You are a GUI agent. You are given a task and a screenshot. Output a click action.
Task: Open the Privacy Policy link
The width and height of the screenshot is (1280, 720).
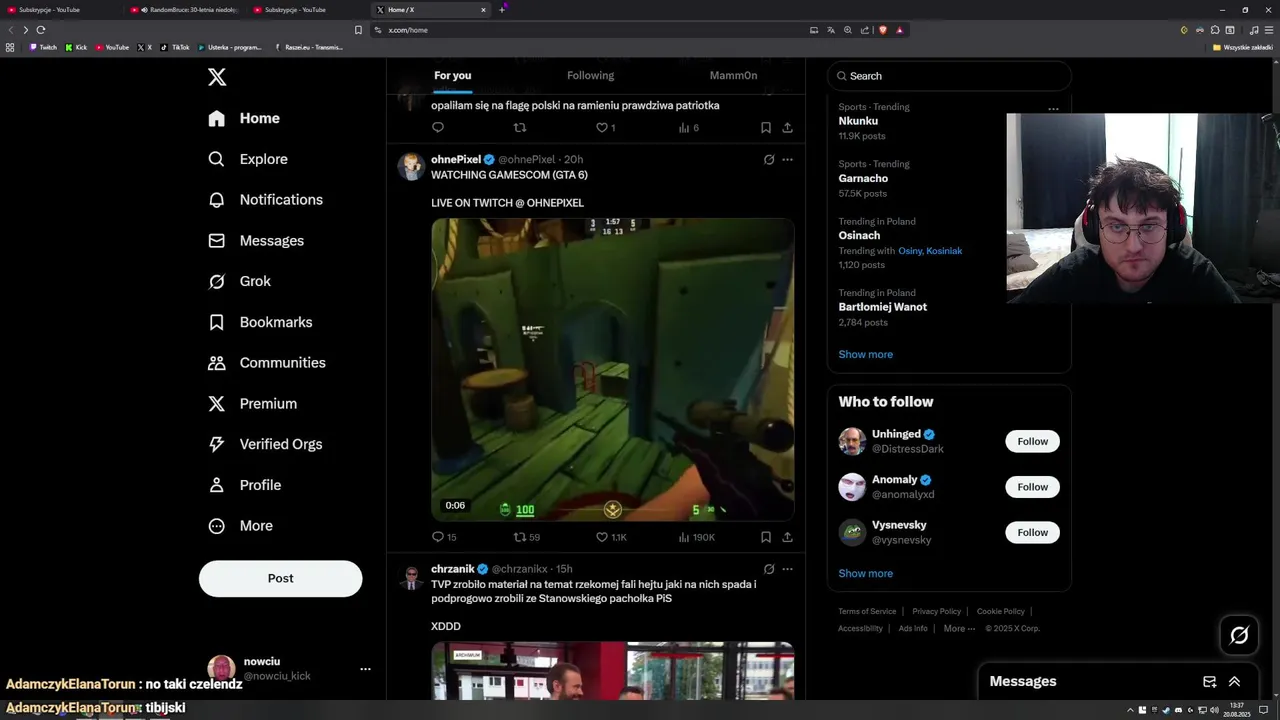936,611
